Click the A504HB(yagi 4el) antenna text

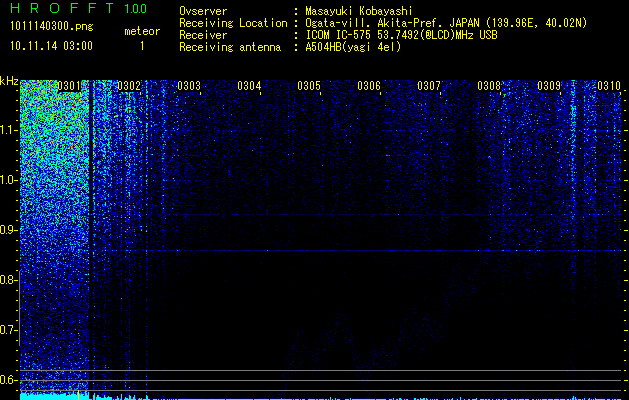tap(353, 47)
